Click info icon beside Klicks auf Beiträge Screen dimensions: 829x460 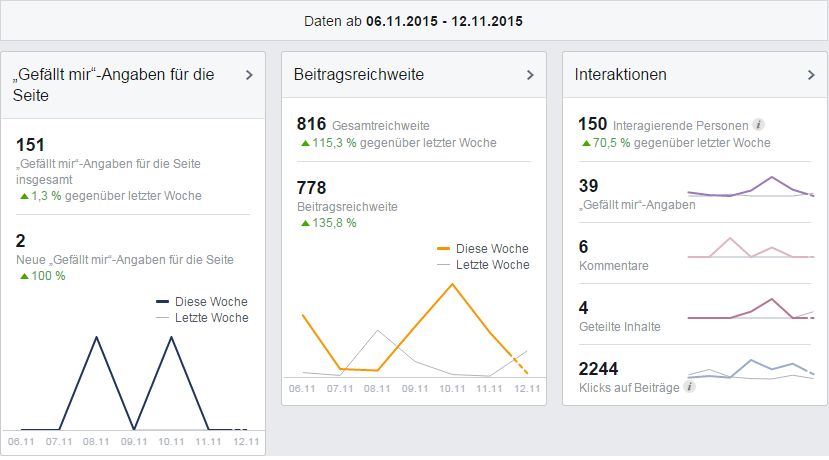[690, 386]
